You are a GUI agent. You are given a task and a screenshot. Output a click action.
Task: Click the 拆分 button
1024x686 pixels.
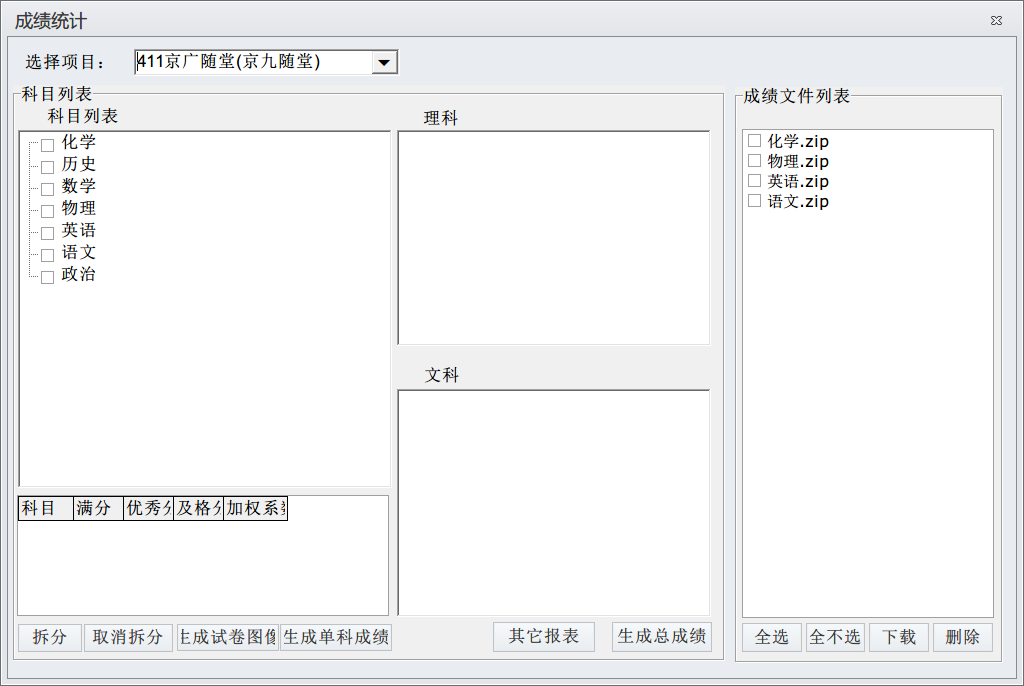click(x=50, y=637)
